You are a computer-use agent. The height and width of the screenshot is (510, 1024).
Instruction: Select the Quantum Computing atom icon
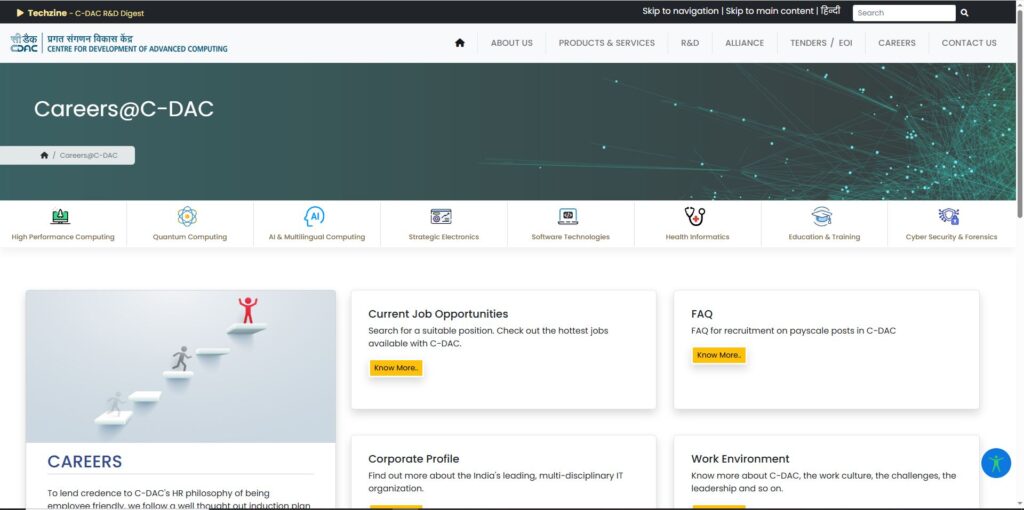pos(187,216)
